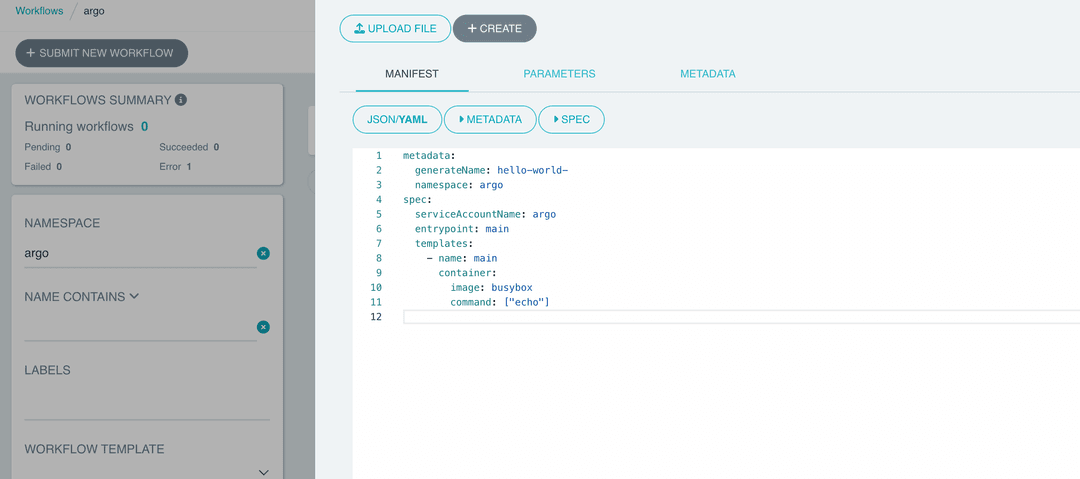Screen dimensions: 1080x479
Task: Clear the namespace field with its x icon
Action: [x=263, y=254]
